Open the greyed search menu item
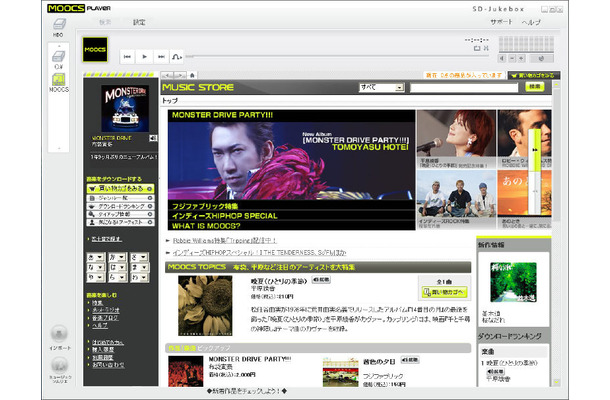 [105, 22]
